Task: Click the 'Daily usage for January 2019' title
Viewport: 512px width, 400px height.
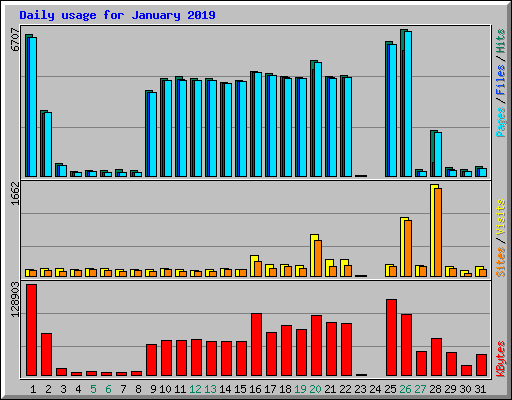Action: [117, 15]
